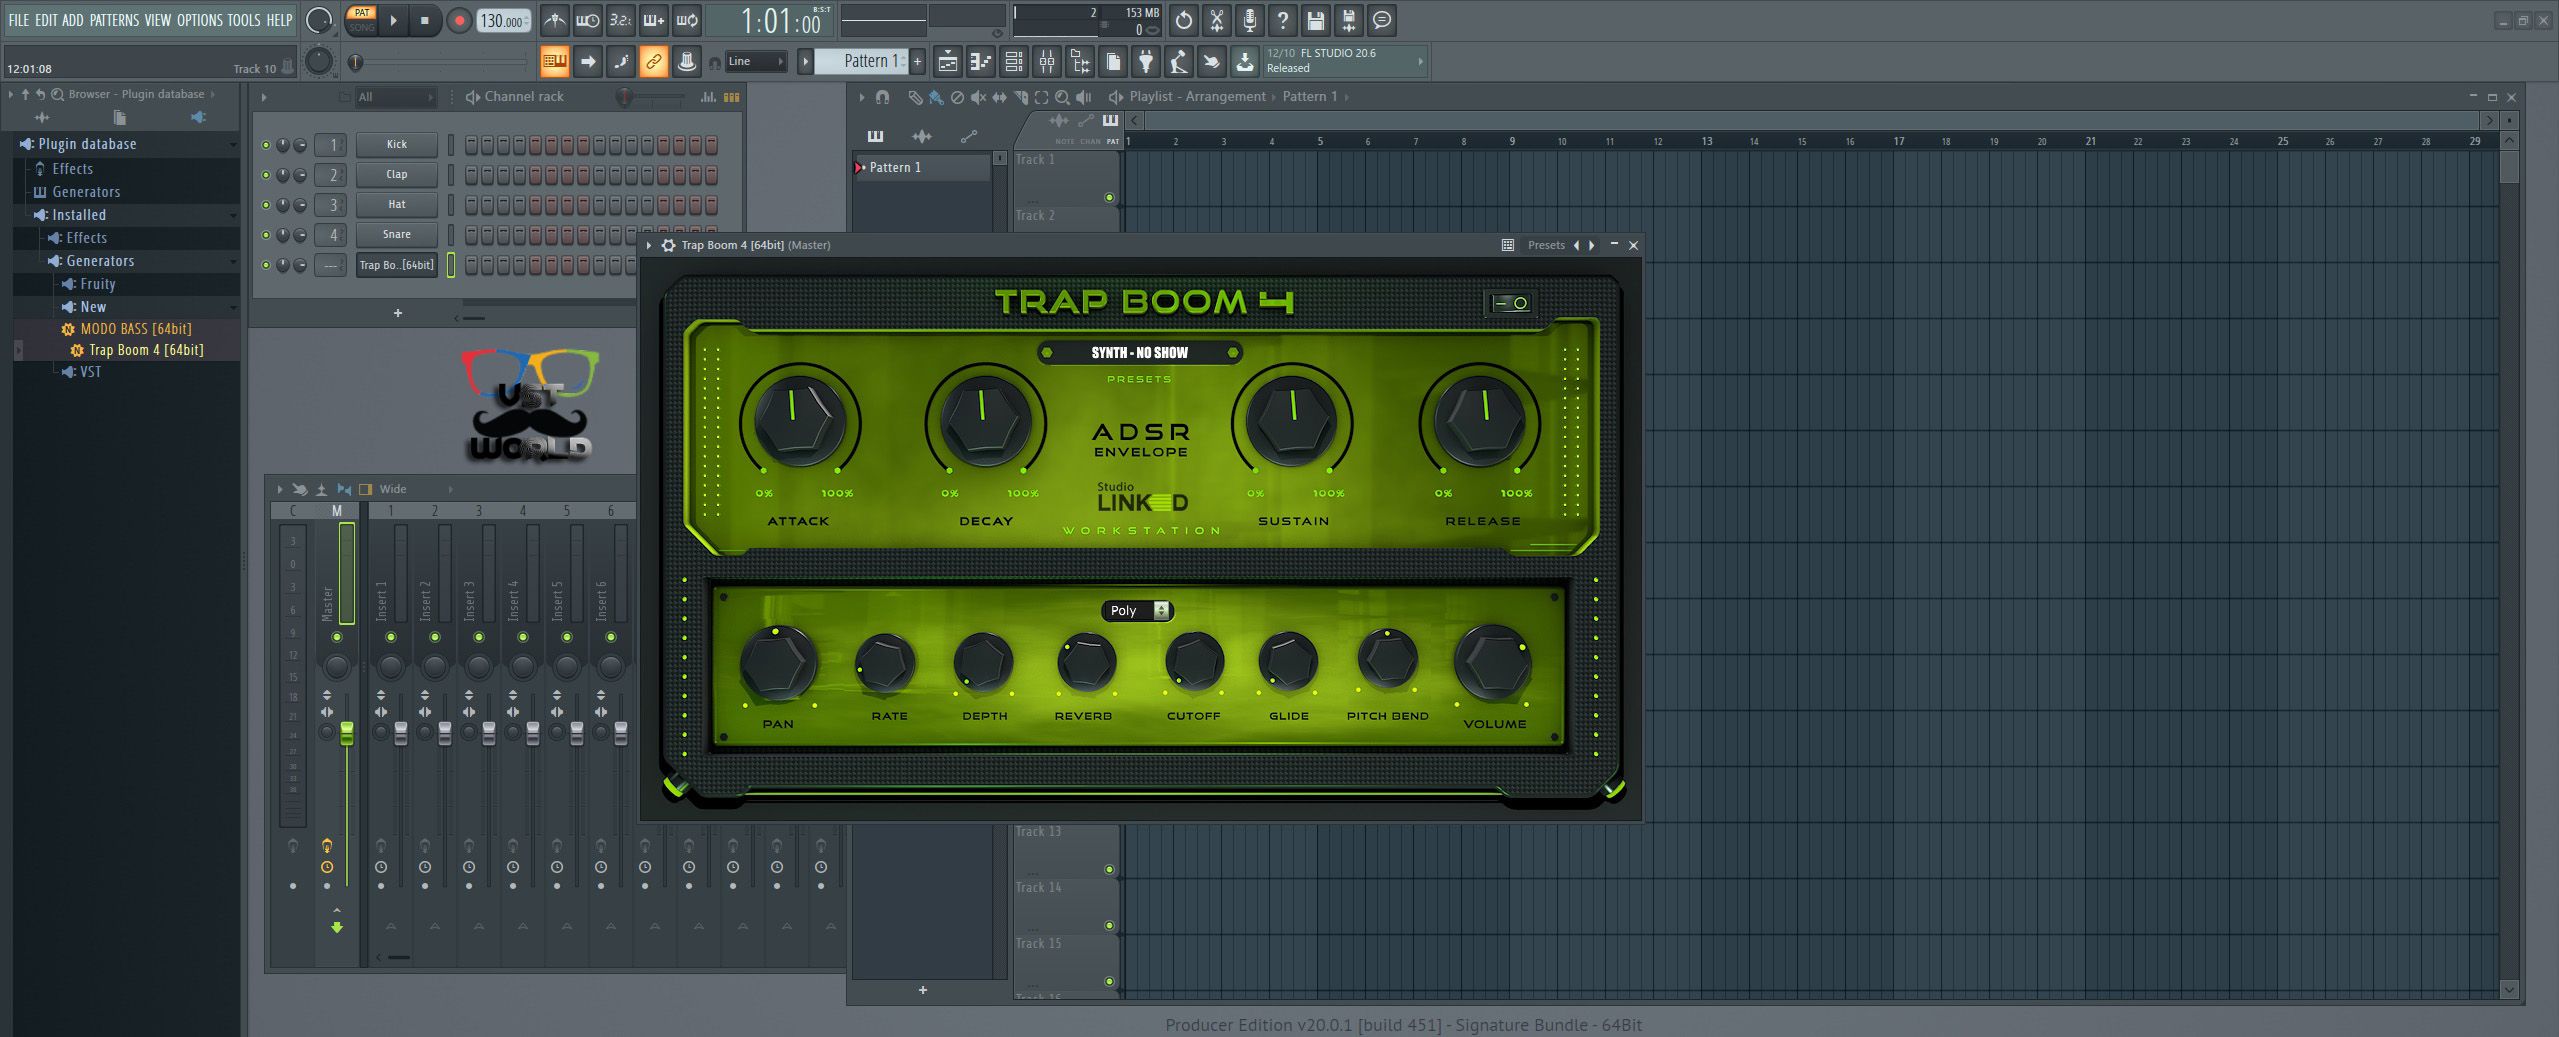Select the Trap Bo..[64bit] channel button

pos(397,265)
